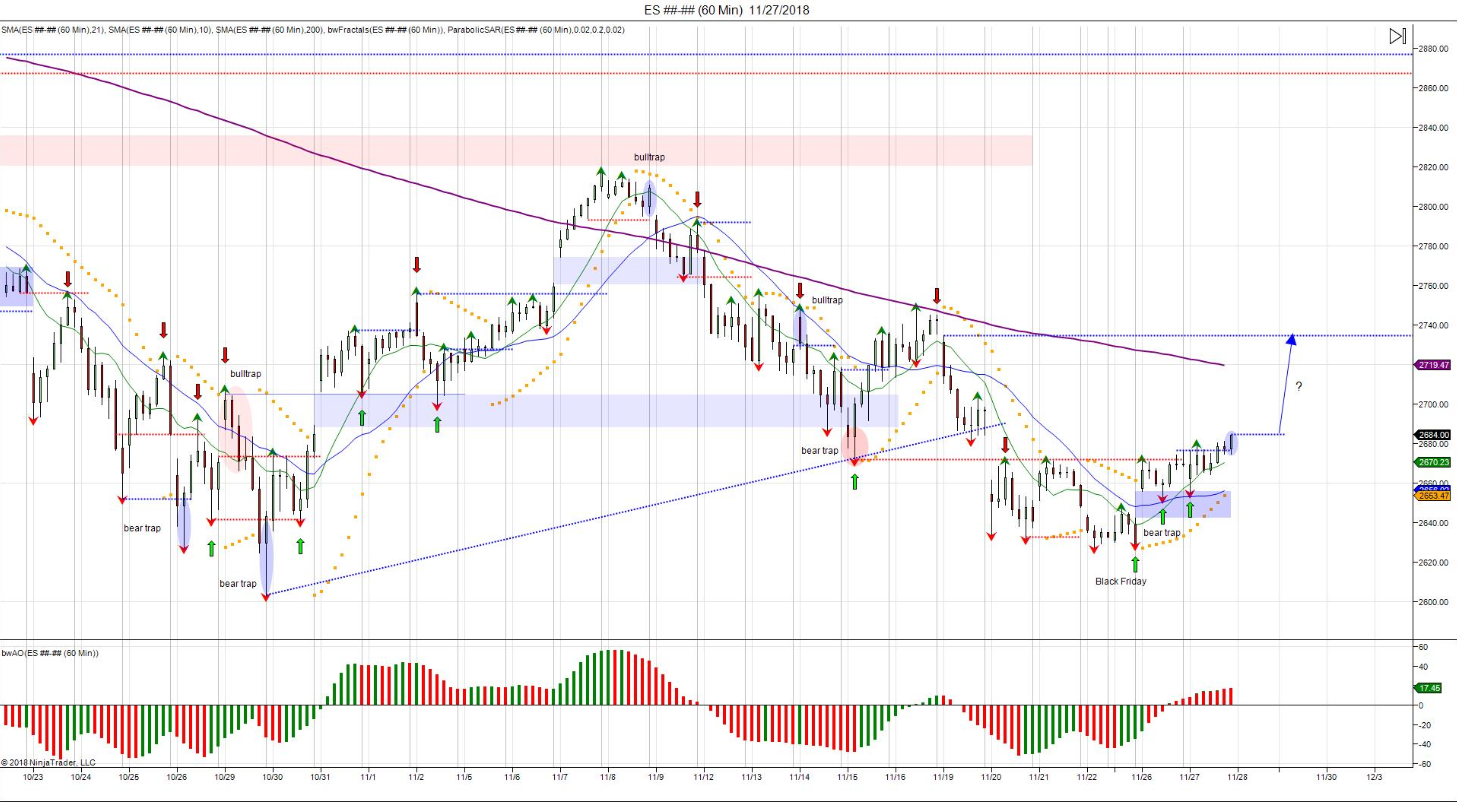The height and width of the screenshot is (802, 1457).
Task: Select the pink resistance zone rectangle near 2830
Action: click(x=516, y=150)
